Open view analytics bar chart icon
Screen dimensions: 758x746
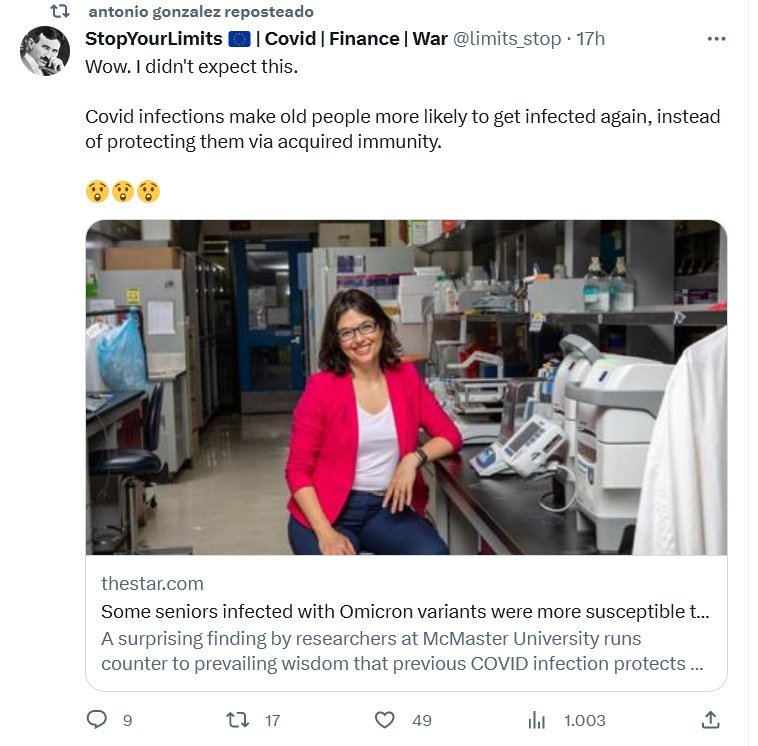(x=536, y=719)
